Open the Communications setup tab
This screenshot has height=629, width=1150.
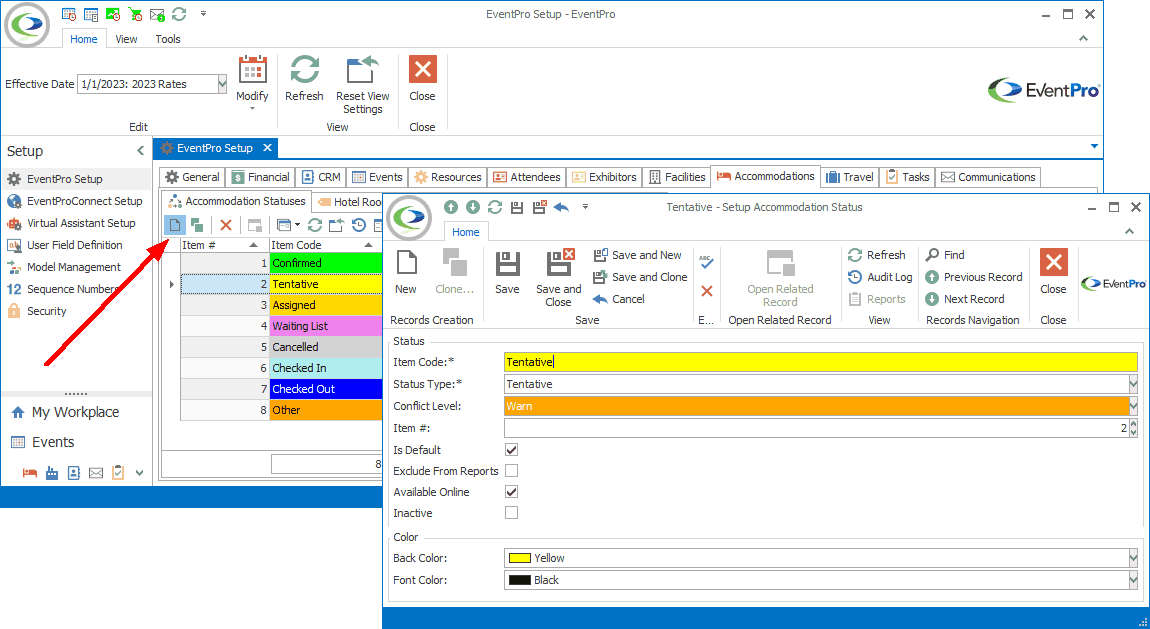point(988,177)
